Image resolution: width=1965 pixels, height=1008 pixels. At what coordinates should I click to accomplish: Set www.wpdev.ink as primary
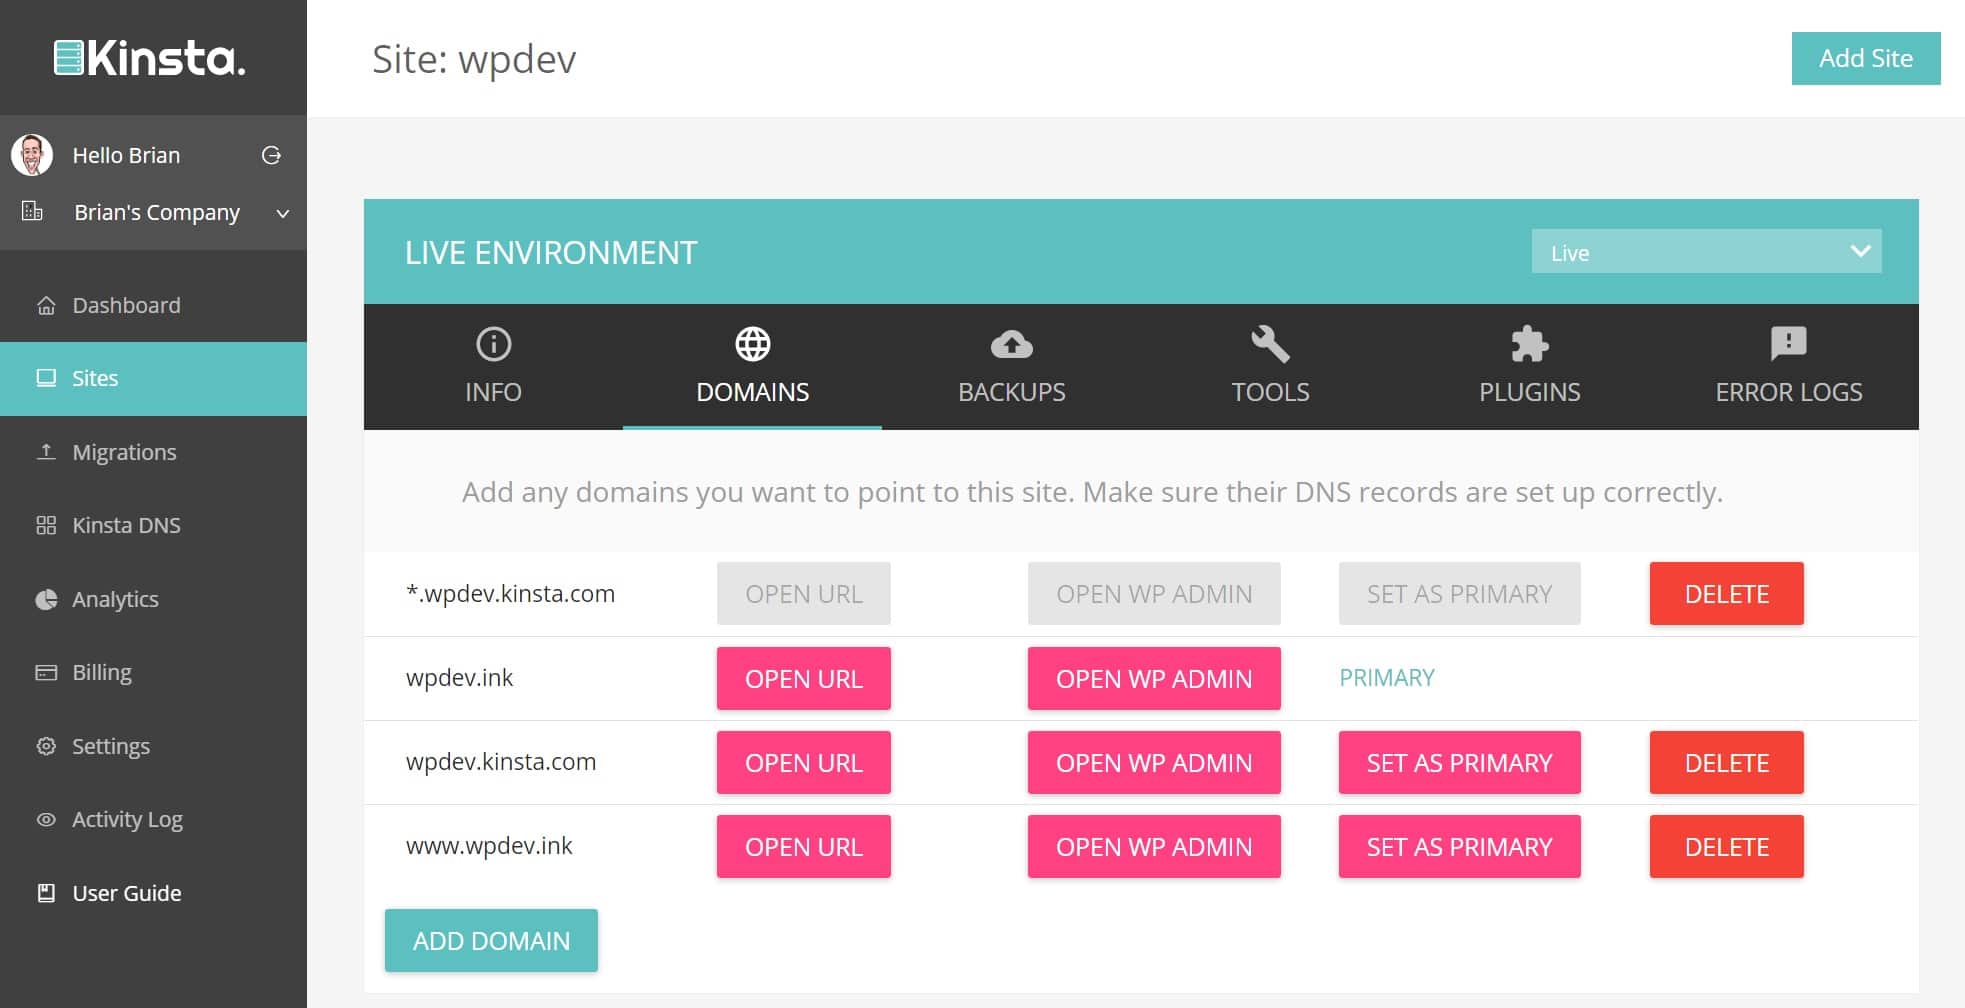point(1459,846)
